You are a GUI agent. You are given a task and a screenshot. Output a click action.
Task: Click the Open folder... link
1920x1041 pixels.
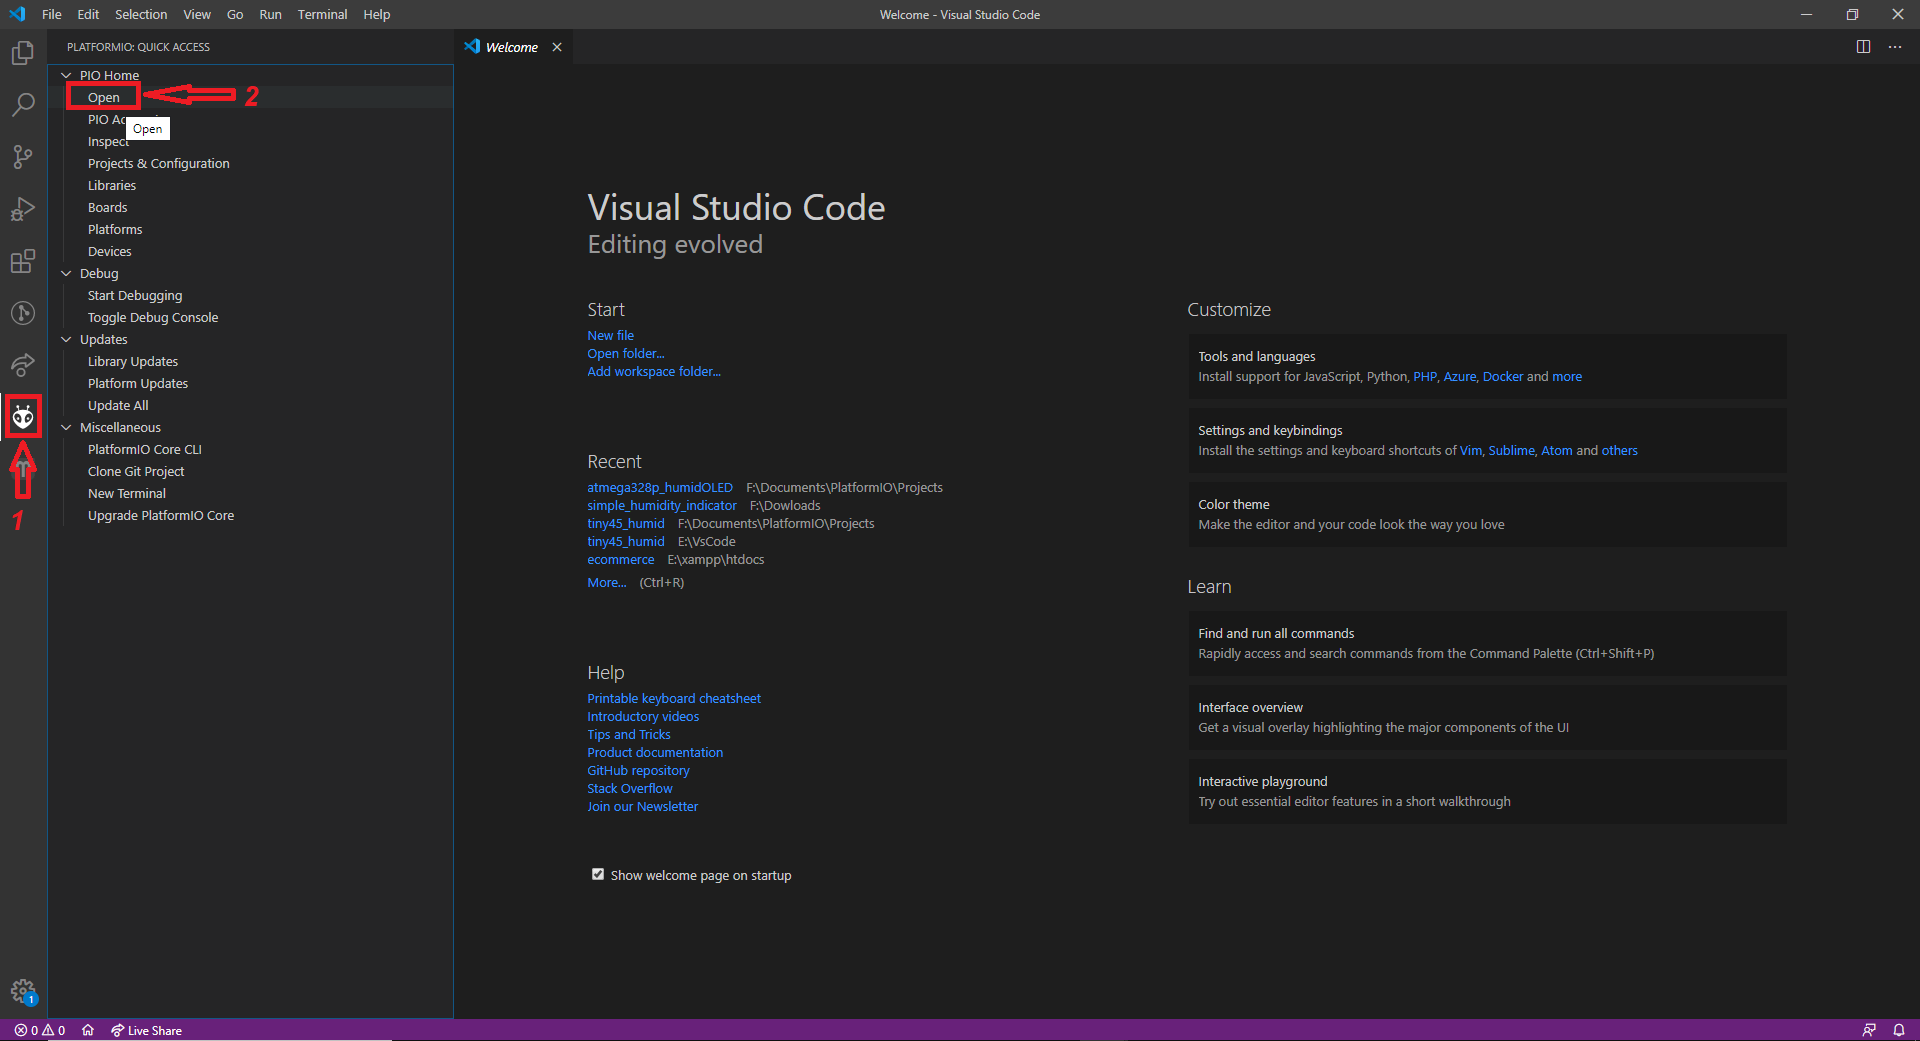pos(625,354)
